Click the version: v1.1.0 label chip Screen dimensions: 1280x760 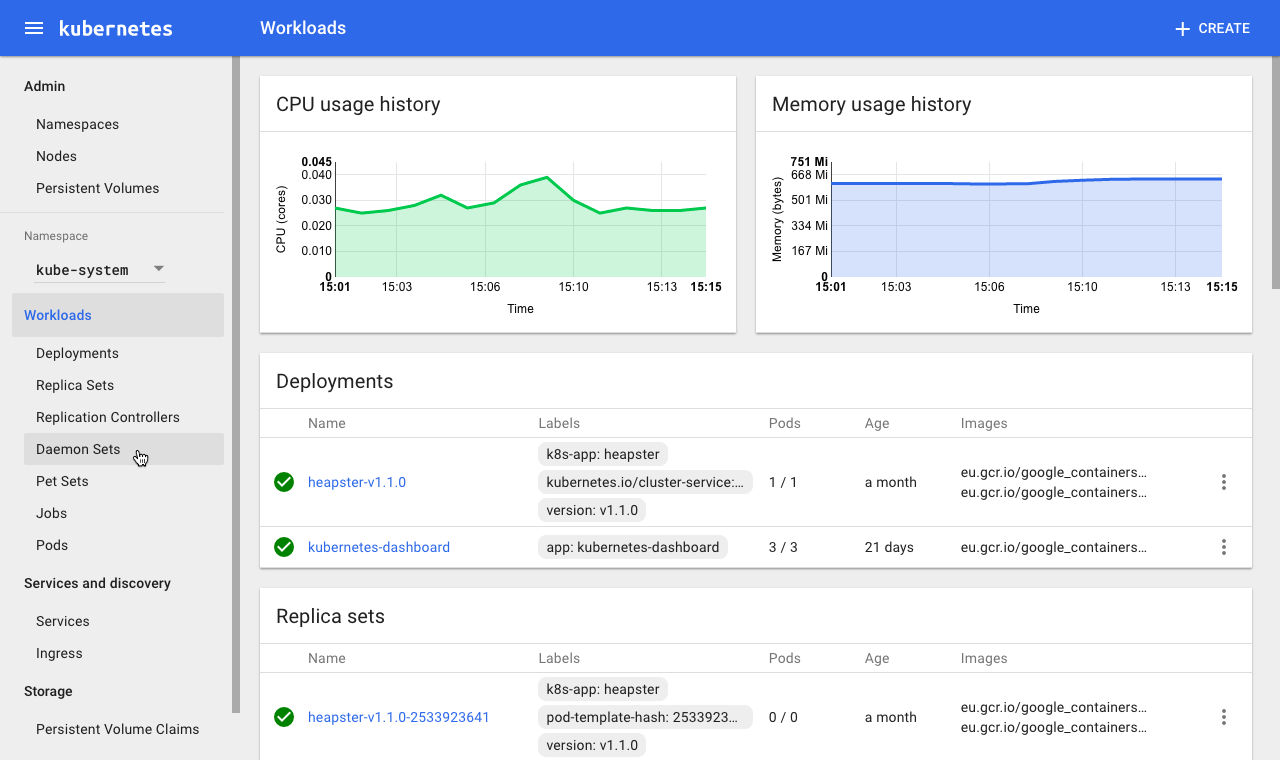tap(591, 510)
